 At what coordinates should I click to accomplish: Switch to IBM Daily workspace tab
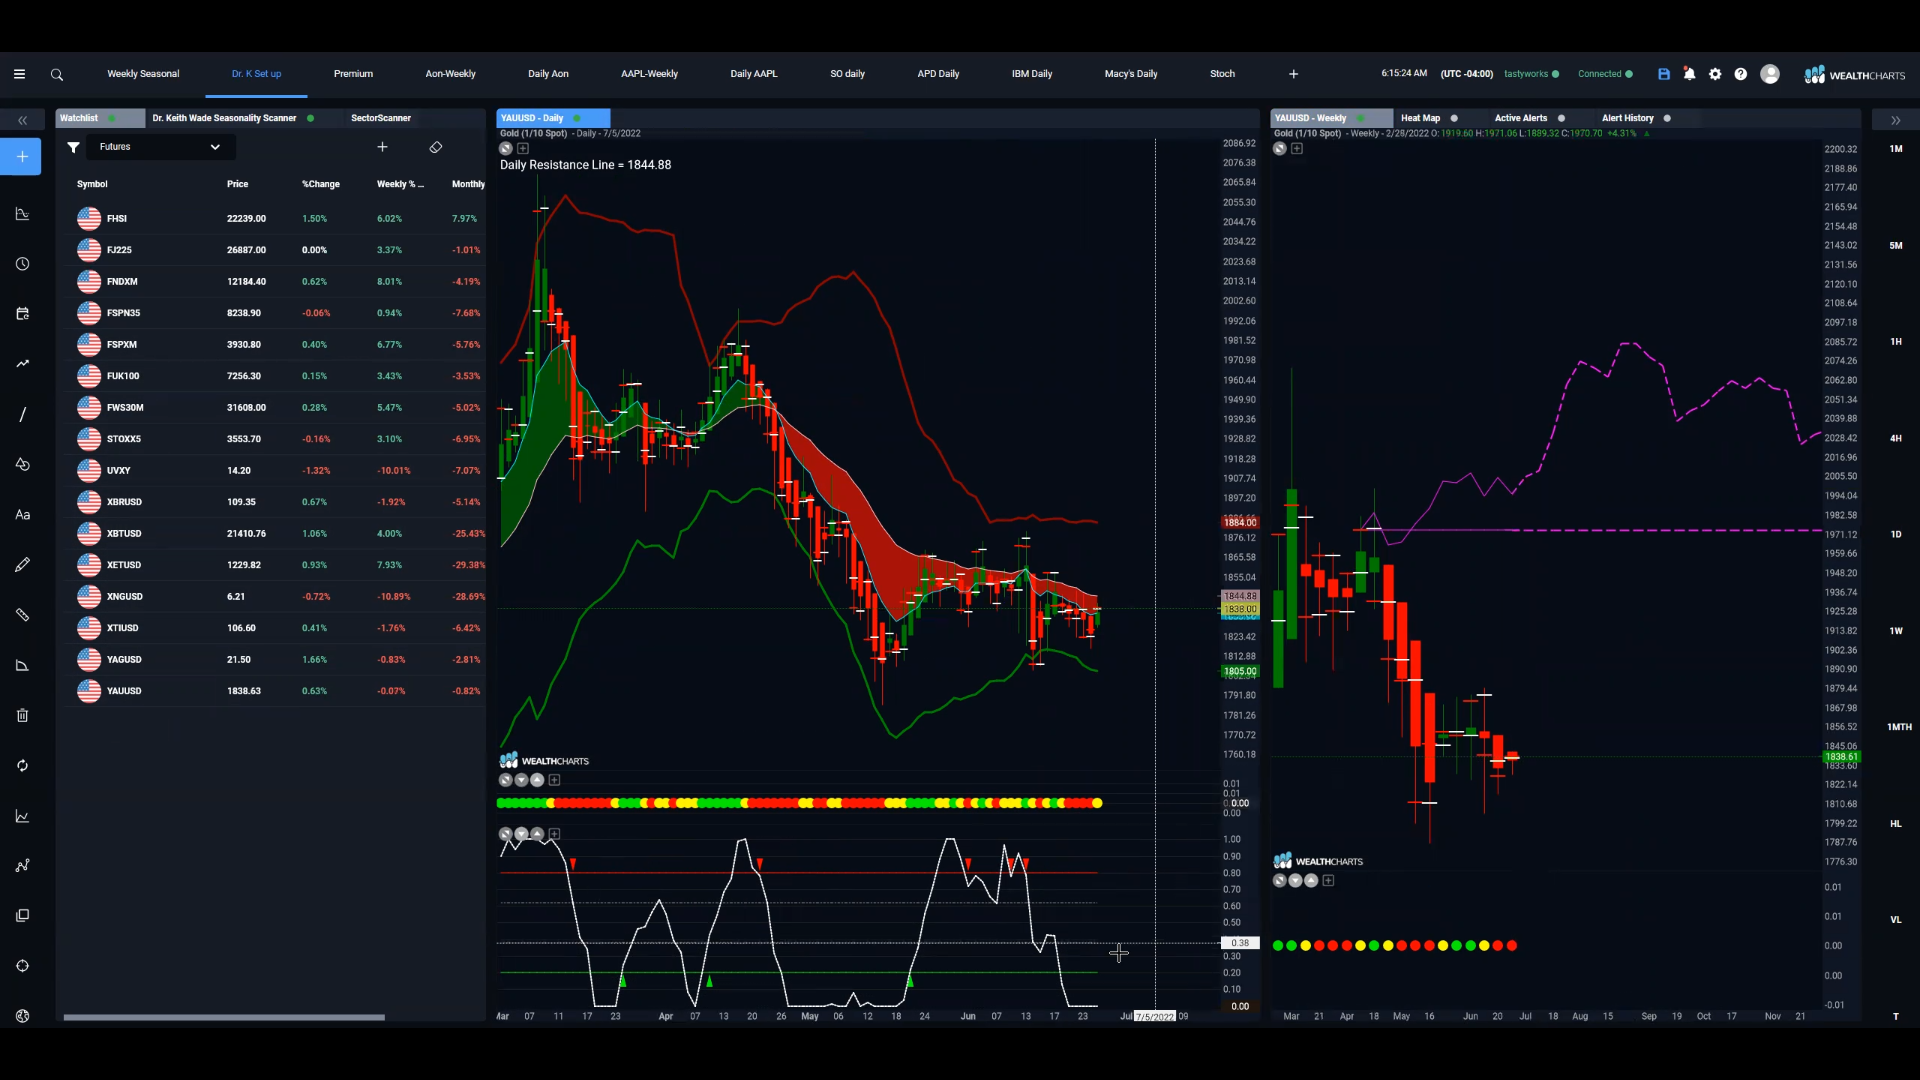1032,74
